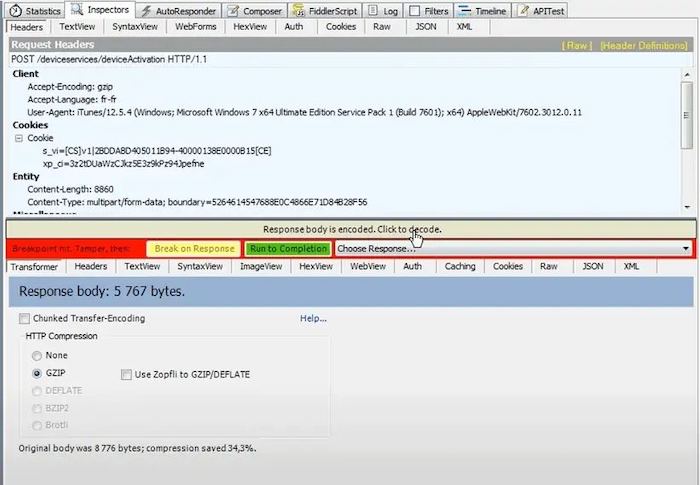
Task: Switch to the response ImageView tab
Action: [260, 267]
